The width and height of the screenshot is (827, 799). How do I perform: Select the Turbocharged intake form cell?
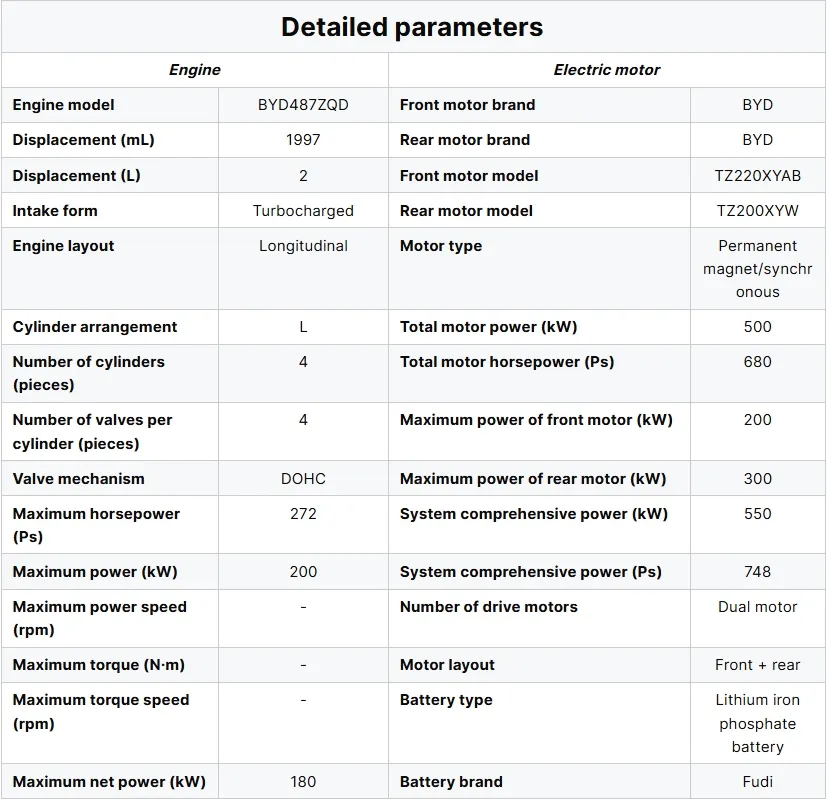tap(303, 211)
